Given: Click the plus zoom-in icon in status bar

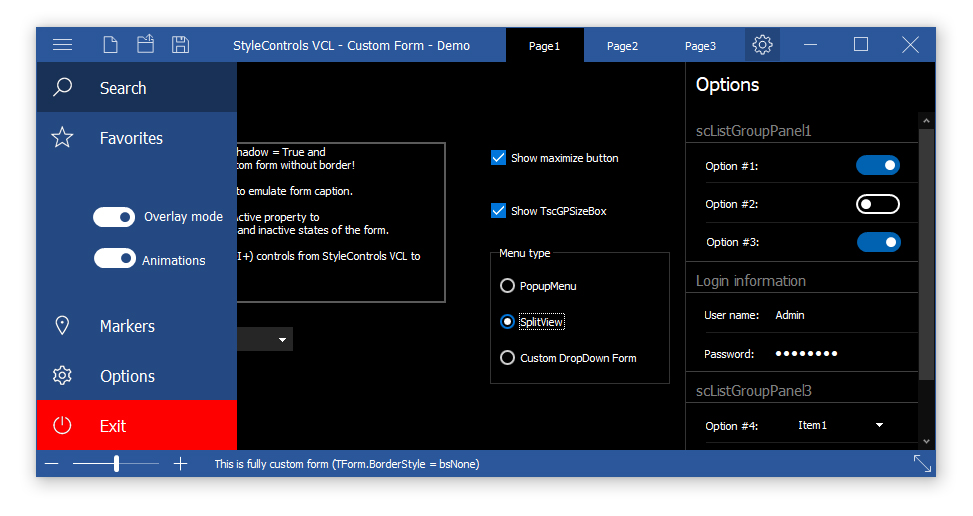Looking at the screenshot, I should click(x=181, y=464).
